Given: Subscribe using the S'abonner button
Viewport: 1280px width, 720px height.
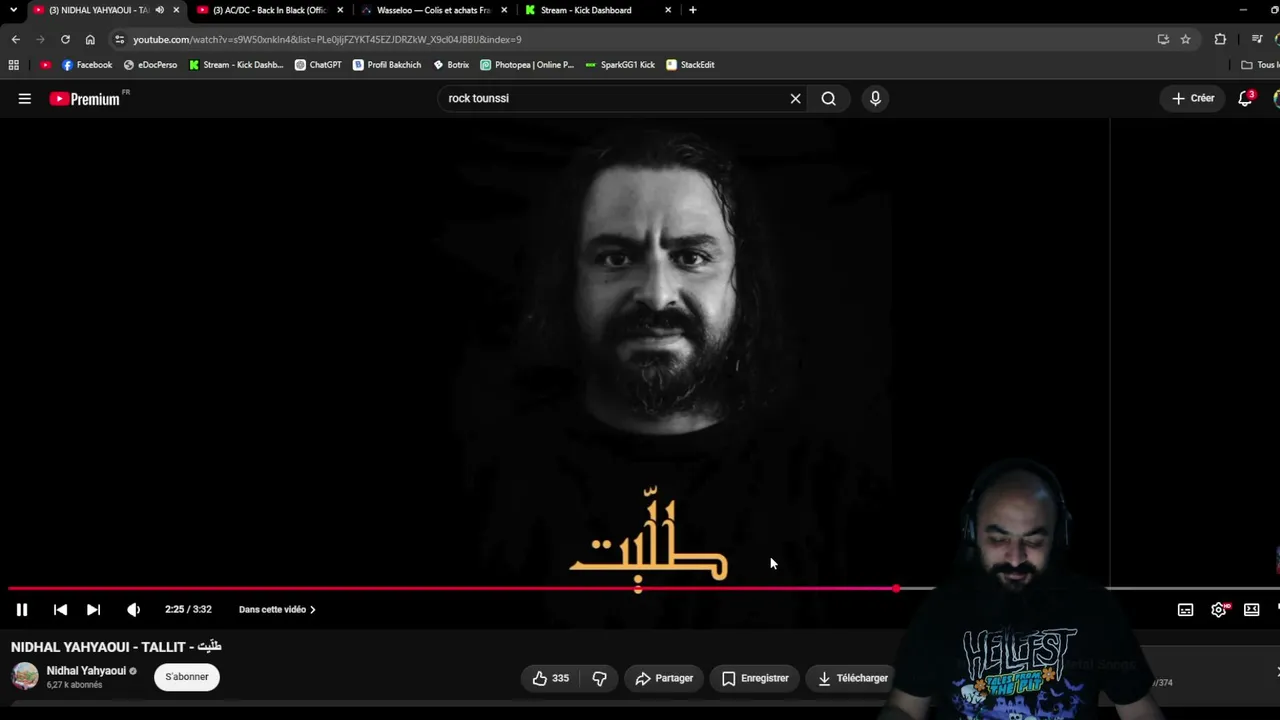Looking at the screenshot, I should click(187, 677).
